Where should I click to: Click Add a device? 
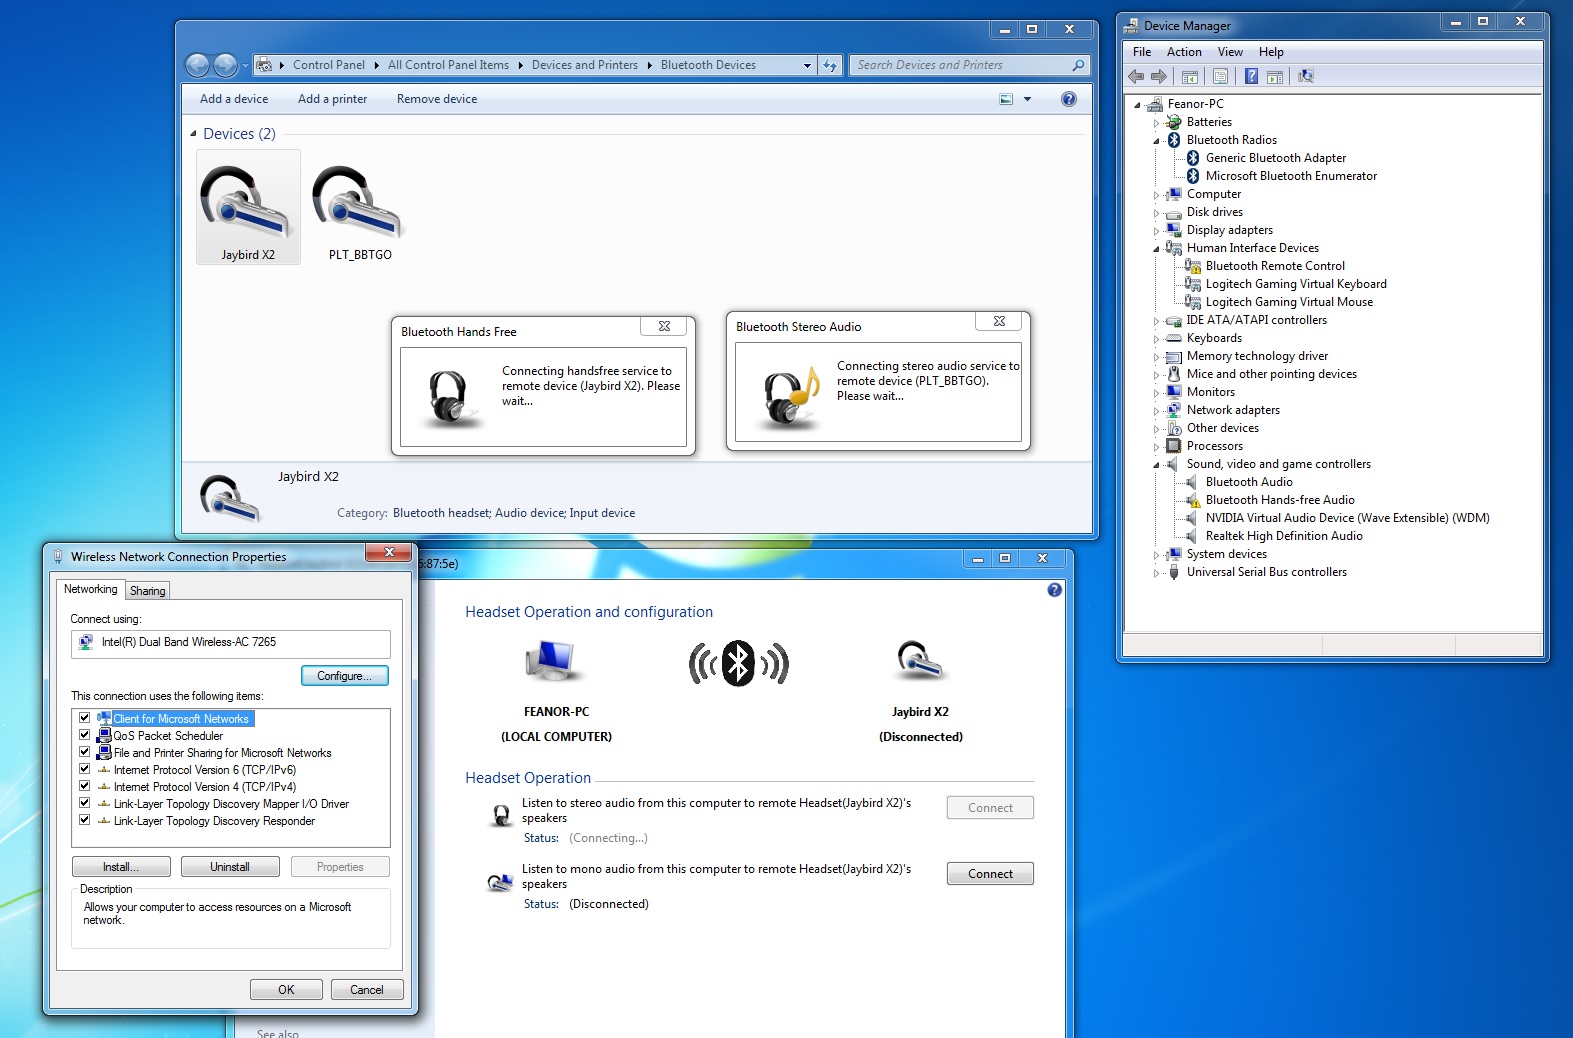234,99
